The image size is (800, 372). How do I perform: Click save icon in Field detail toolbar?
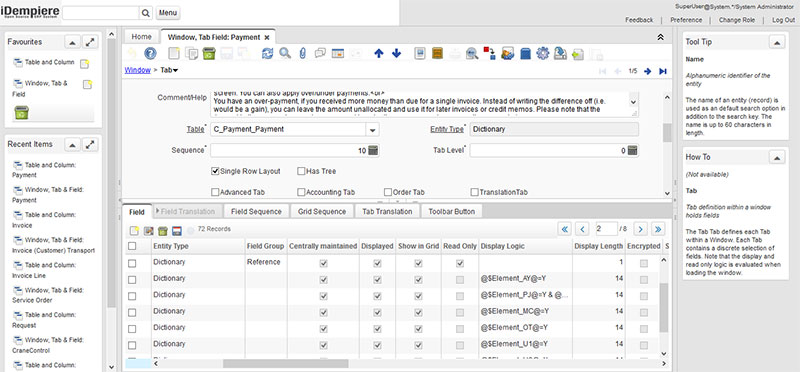177,231
